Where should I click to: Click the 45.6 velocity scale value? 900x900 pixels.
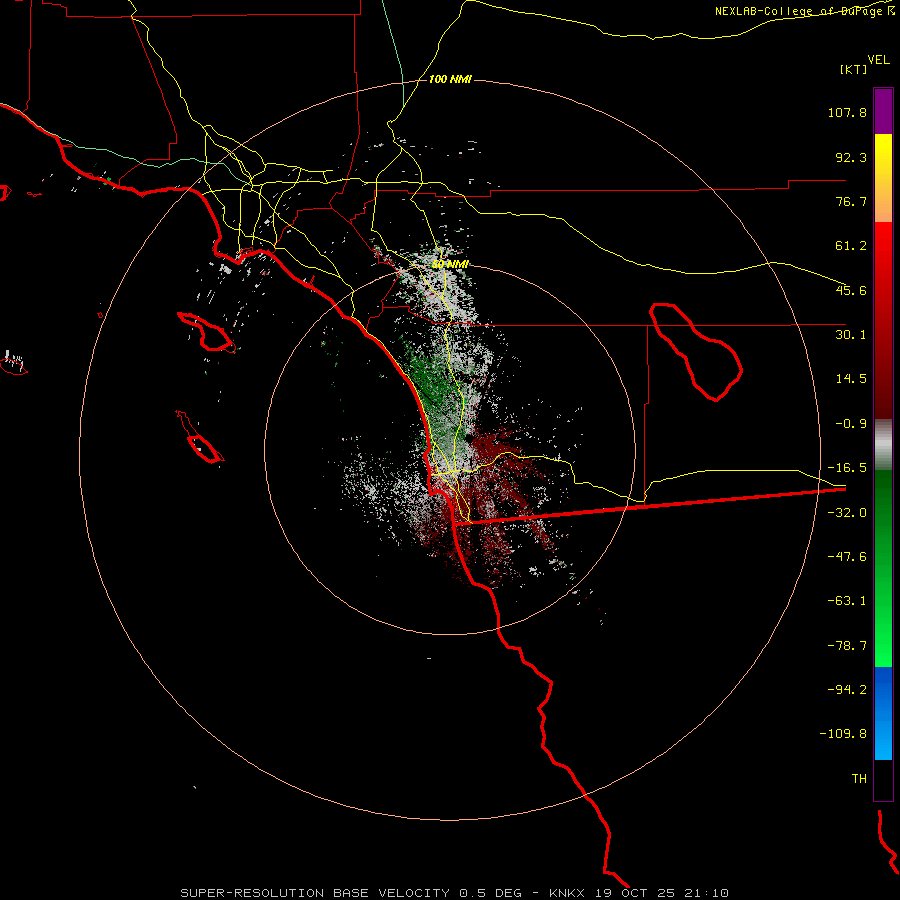coord(851,290)
